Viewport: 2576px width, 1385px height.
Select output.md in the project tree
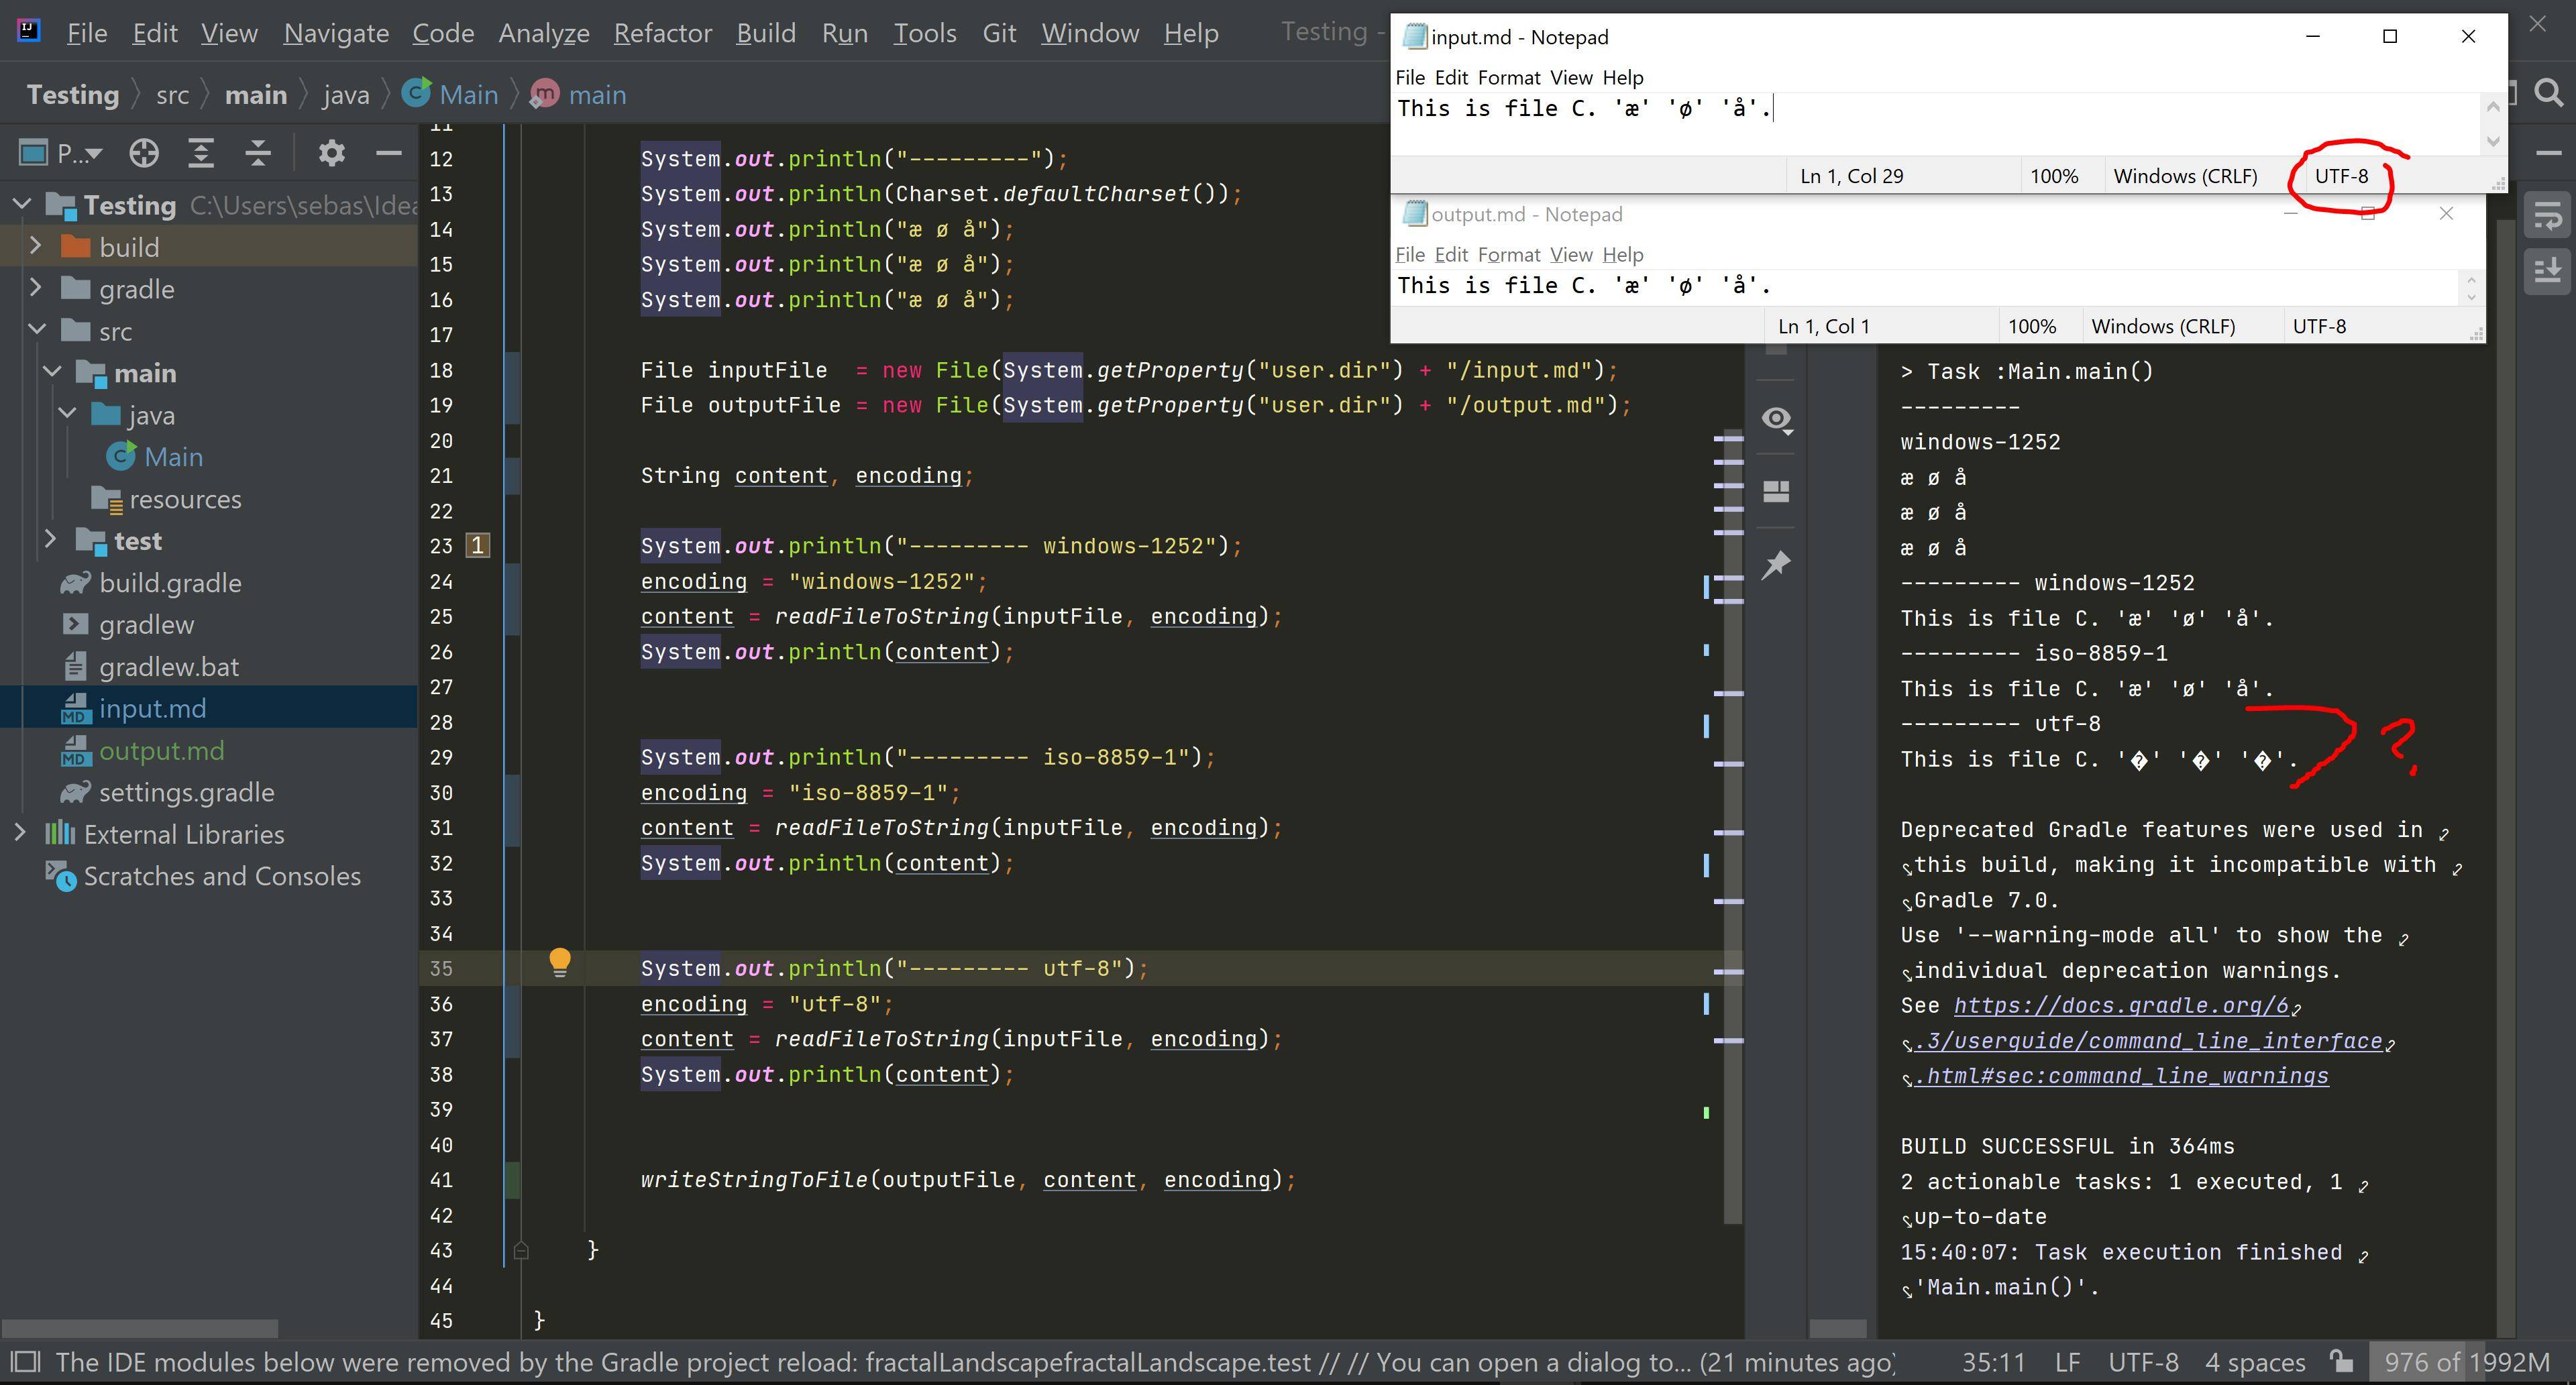pos(161,750)
